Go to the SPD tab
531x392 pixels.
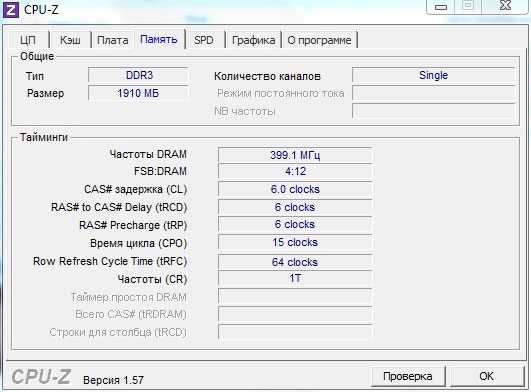pos(204,40)
